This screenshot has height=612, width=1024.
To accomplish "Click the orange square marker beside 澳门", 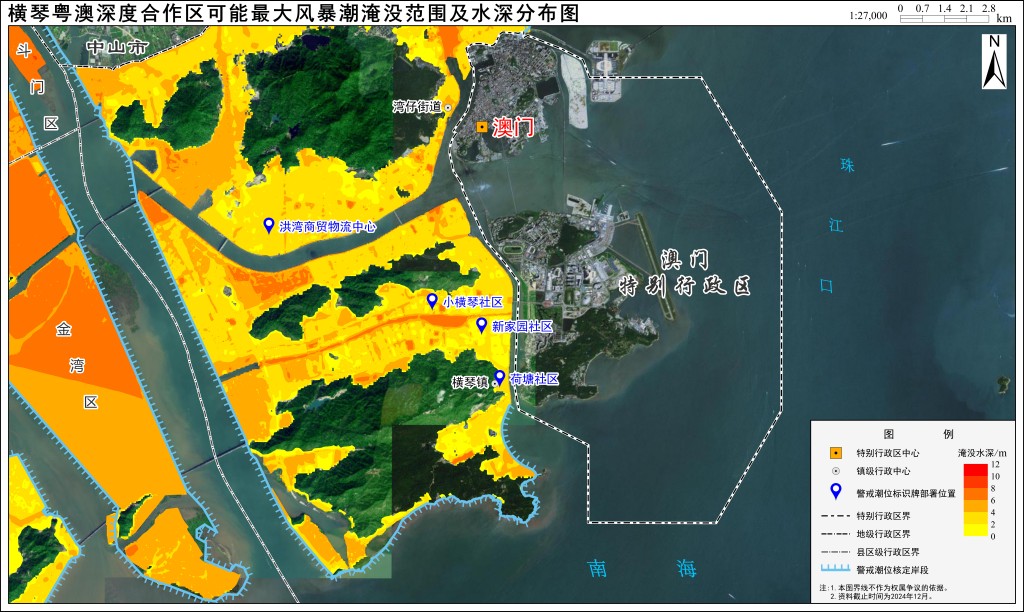I will coord(481,127).
